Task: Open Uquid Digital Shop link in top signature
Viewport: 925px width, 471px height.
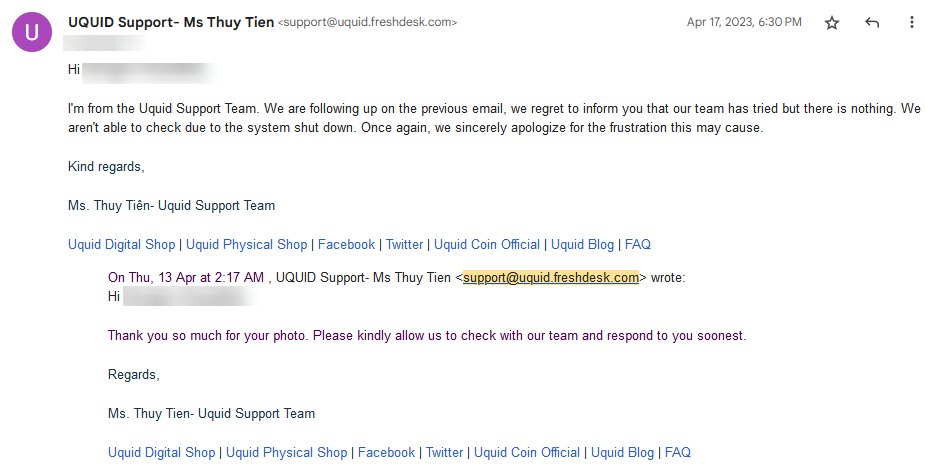Action: click(122, 244)
